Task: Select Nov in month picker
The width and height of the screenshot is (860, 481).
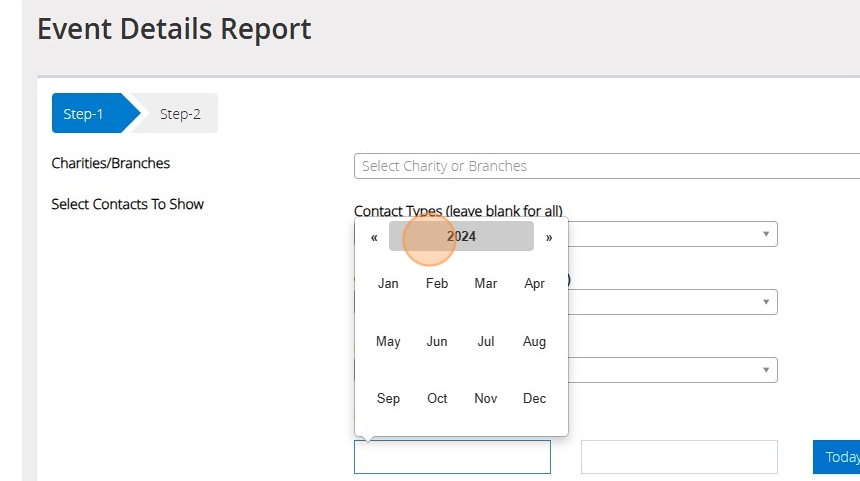Action: pyautogui.click(x=486, y=399)
